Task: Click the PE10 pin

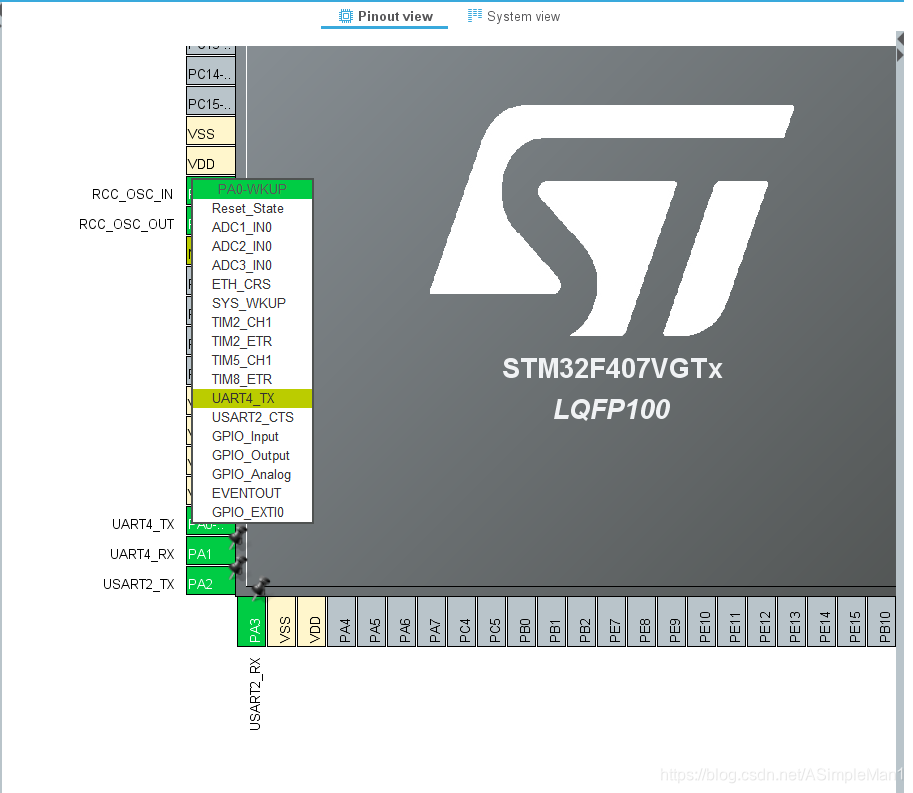Action: click(x=702, y=622)
